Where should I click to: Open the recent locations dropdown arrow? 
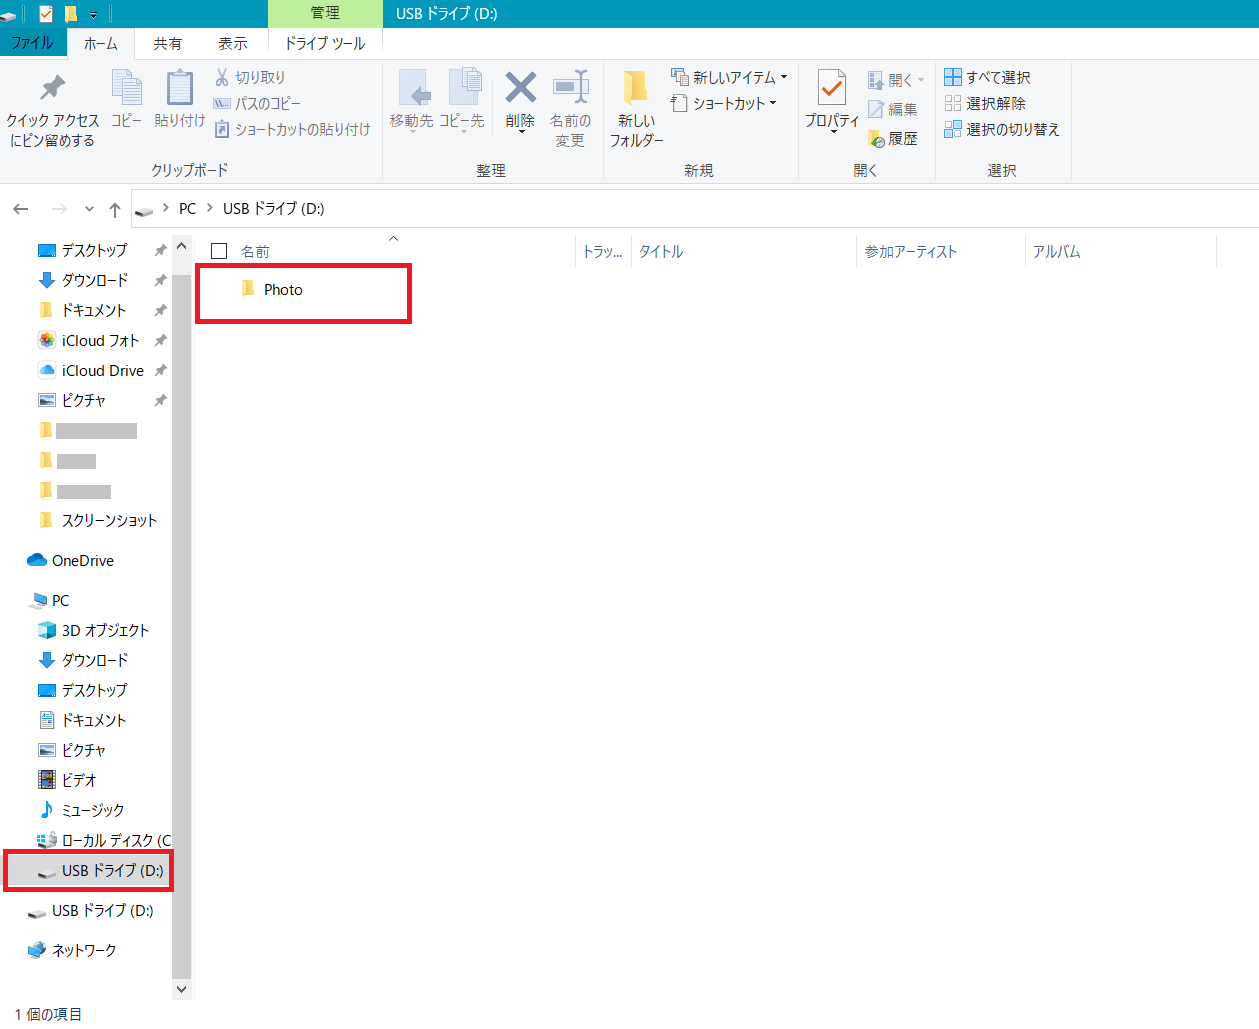89,209
